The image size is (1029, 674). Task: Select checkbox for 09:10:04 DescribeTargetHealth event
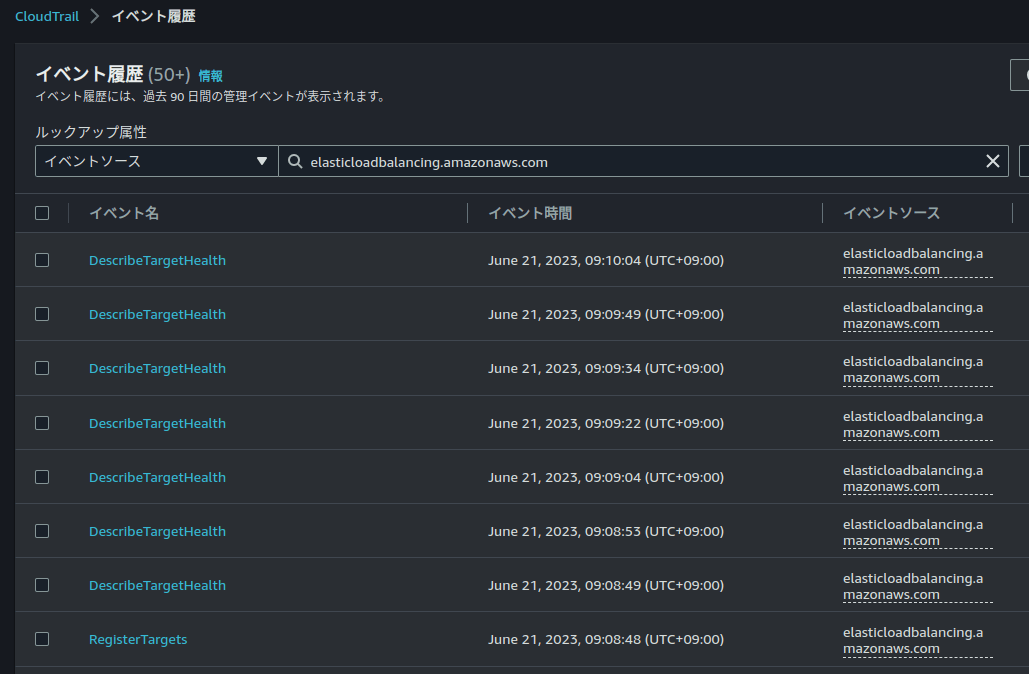click(x=42, y=261)
